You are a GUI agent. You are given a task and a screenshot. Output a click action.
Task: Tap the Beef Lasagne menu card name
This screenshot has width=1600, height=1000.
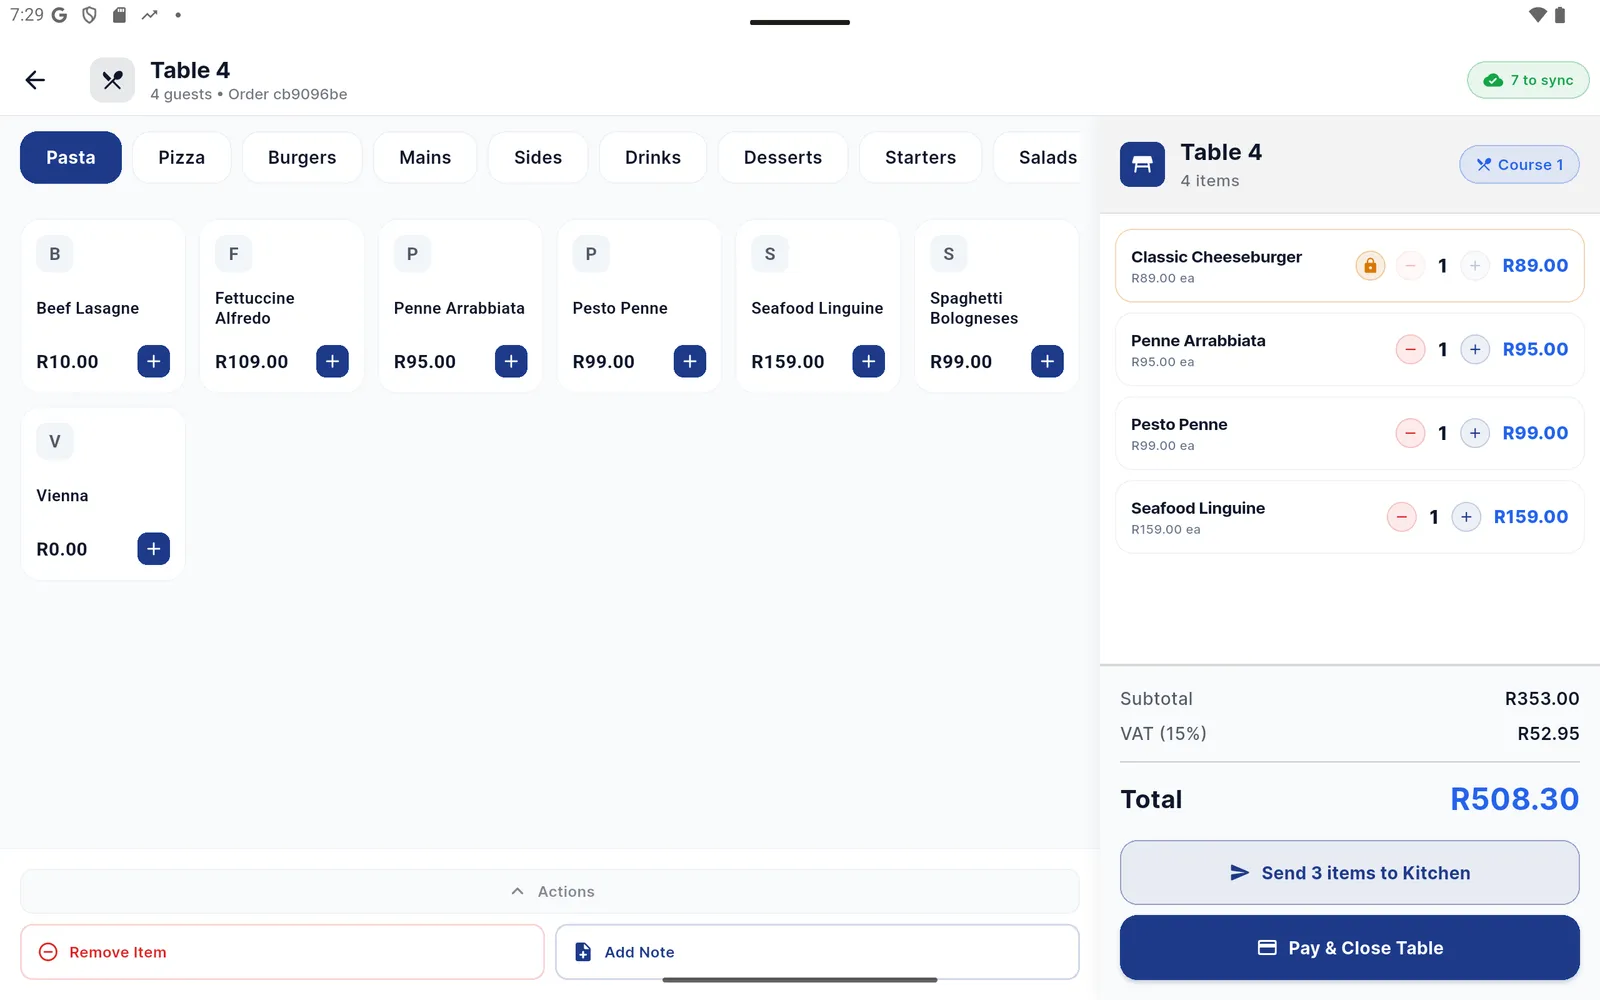(x=88, y=308)
